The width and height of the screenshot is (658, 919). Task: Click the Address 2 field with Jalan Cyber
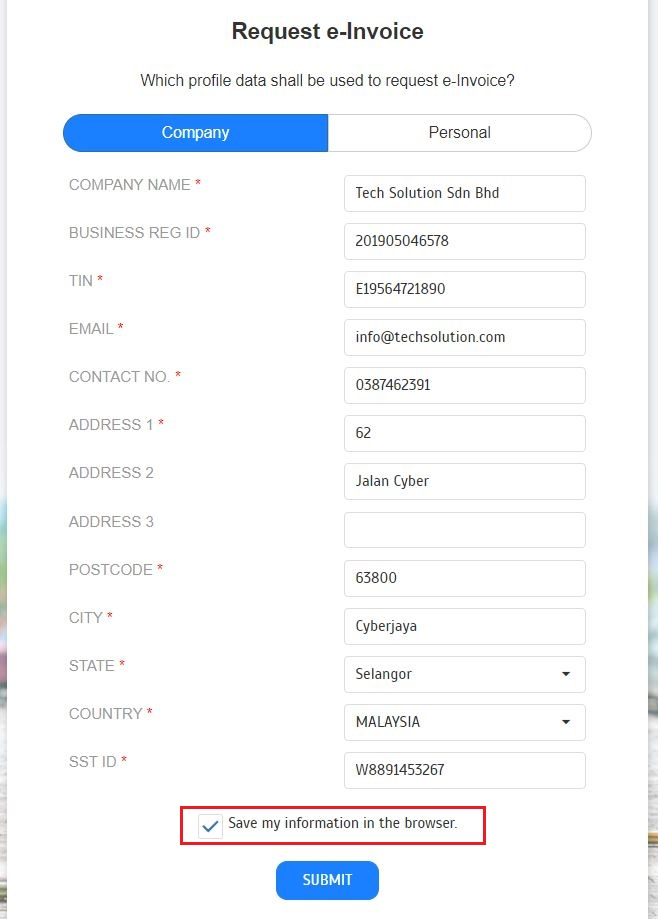pos(464,481)
